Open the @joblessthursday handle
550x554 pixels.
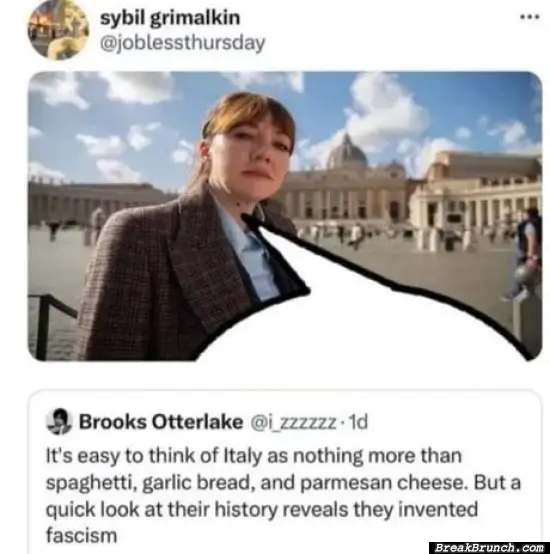point(182,43)
